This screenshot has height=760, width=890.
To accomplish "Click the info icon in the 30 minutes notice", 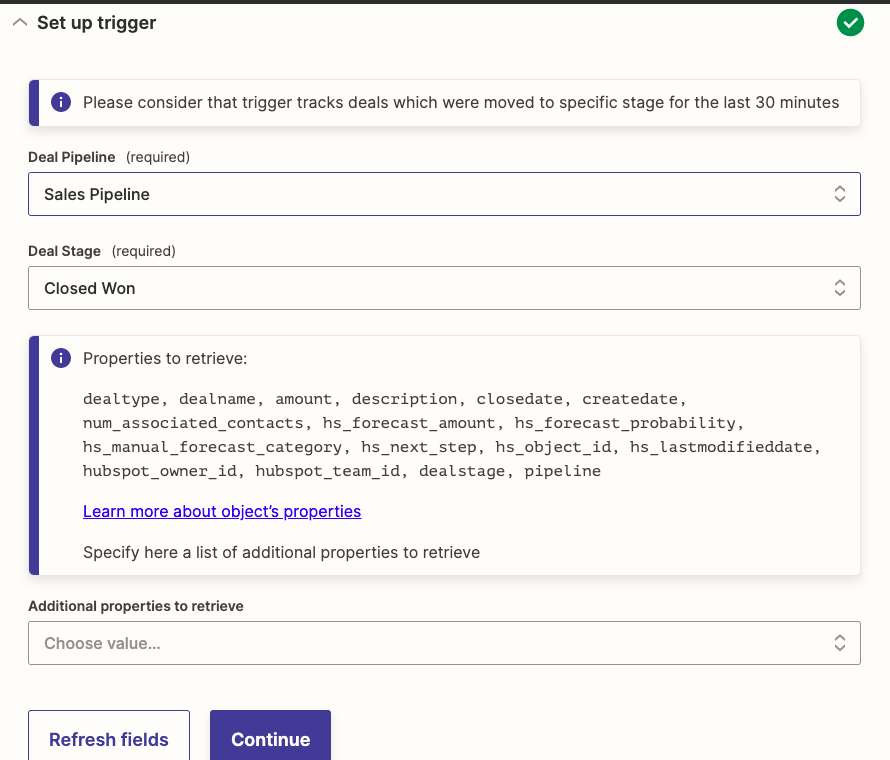I will point(61,102).
